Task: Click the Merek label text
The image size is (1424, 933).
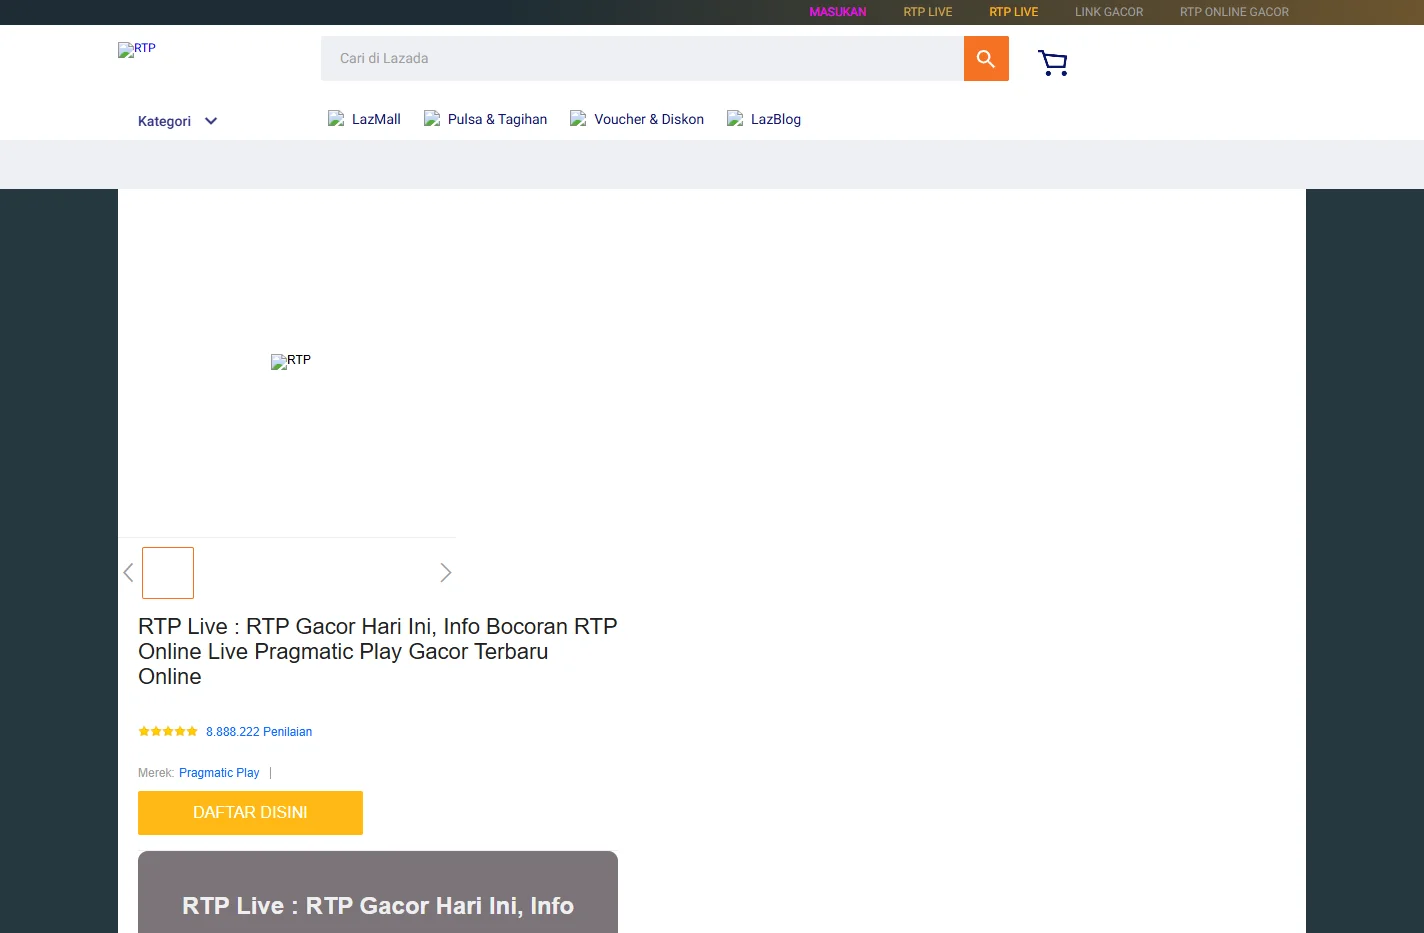Action: click(x=156, y=773)
